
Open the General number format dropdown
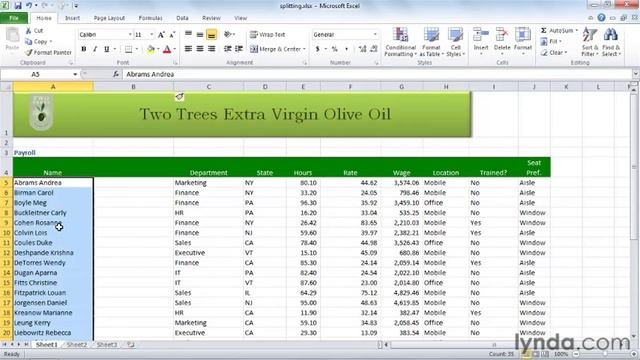(x=375, y=35)
